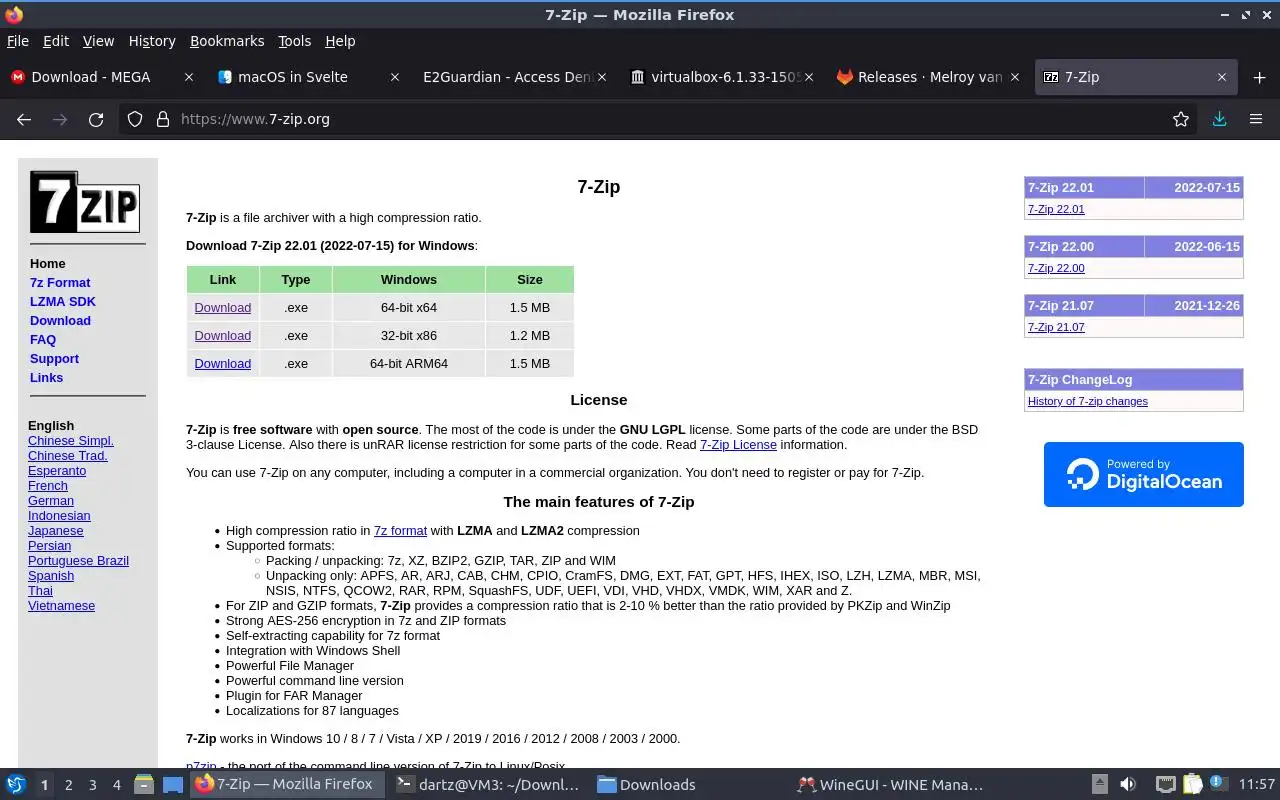
Task: Switch to workspace 3 in the taskbar
Action: pos(92,785)
